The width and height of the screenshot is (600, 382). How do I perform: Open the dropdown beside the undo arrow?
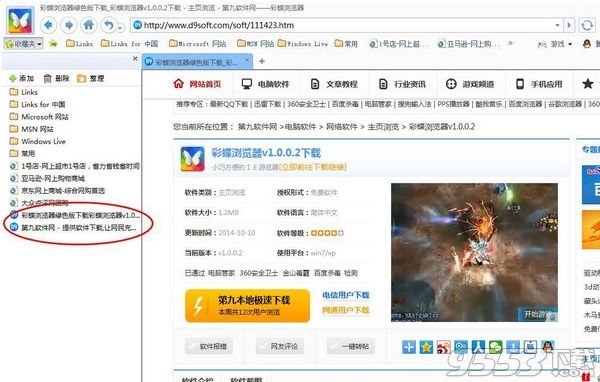point(121,28)
